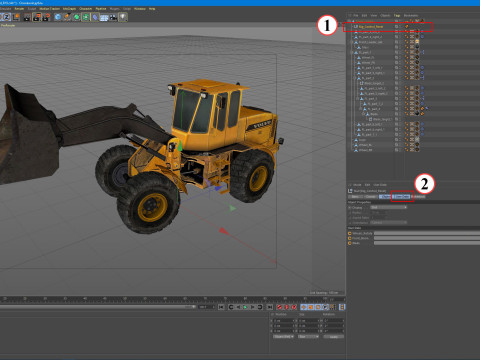
Task: Open Object (Rel) dropdown in Coordinates manager
Action: (x=283, y=337)
